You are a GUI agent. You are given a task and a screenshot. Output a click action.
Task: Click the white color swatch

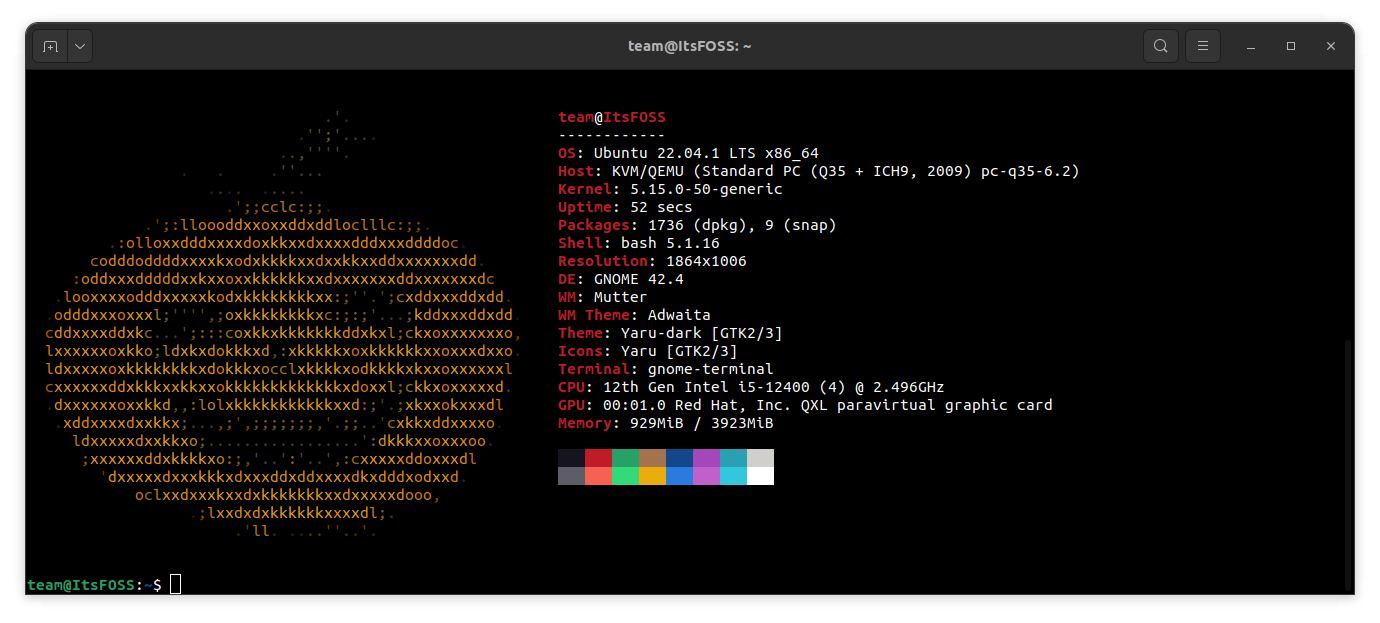761,467
